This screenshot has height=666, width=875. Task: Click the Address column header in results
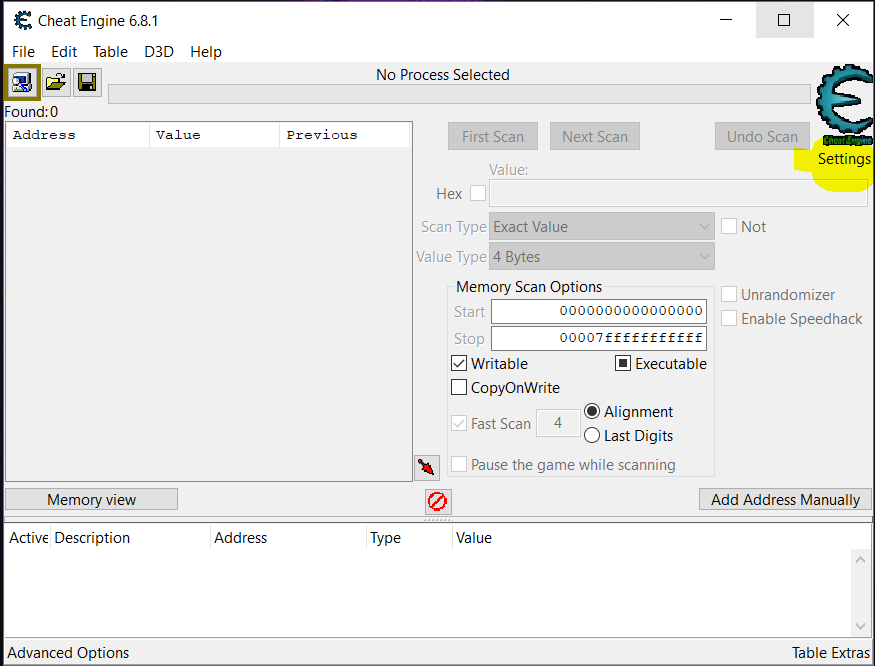click(x=78, y=135)
